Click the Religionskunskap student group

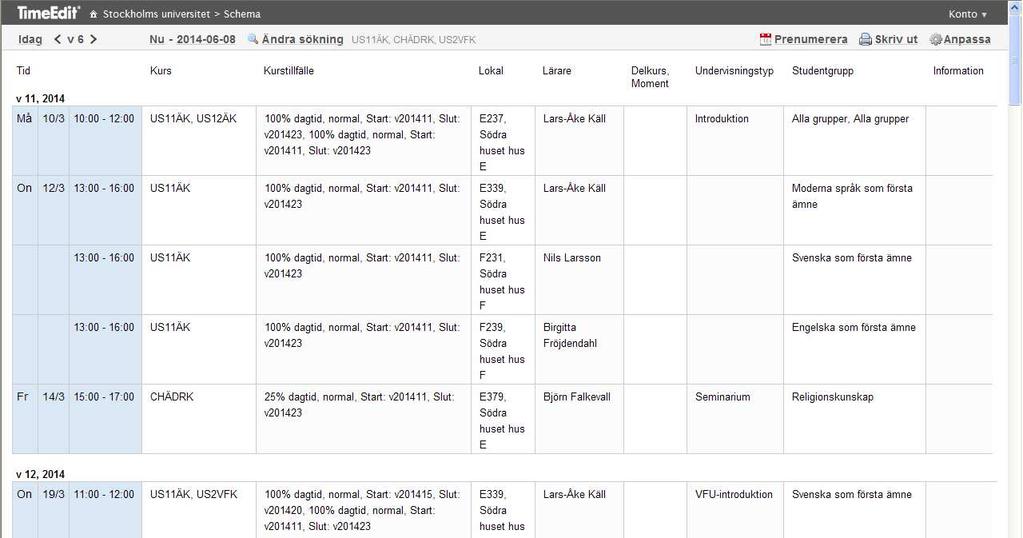pyautogui.click(x=832, y=396)
